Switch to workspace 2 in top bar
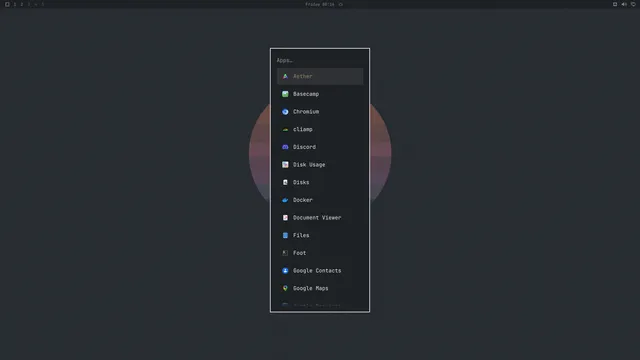Viewport: 640px width, 360px height. (22, 4)
